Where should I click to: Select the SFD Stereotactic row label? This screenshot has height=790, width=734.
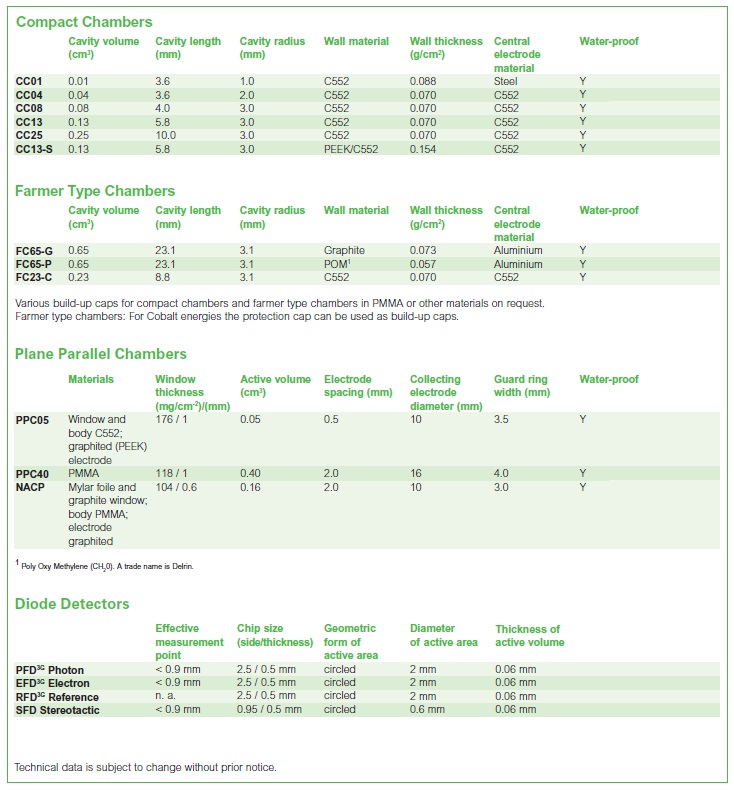(x=57, y=710)
